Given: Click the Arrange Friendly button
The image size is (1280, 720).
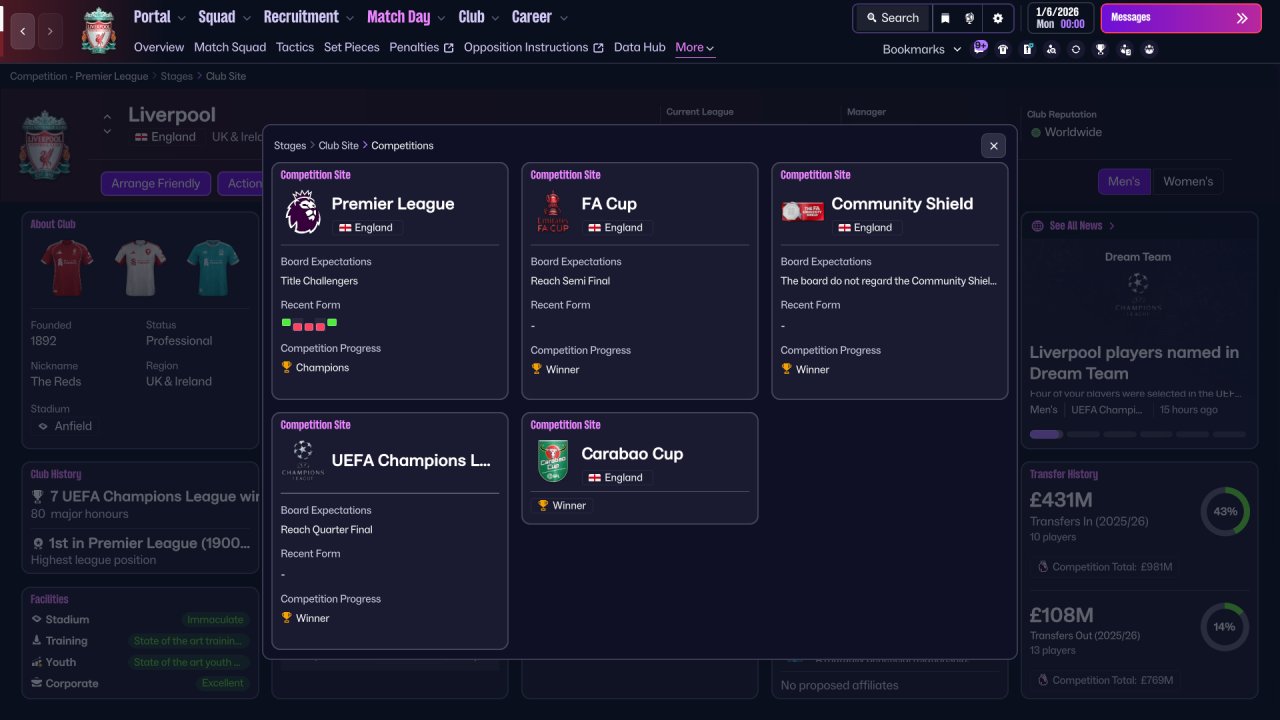Looking at the screenshot, I should 156,183.
